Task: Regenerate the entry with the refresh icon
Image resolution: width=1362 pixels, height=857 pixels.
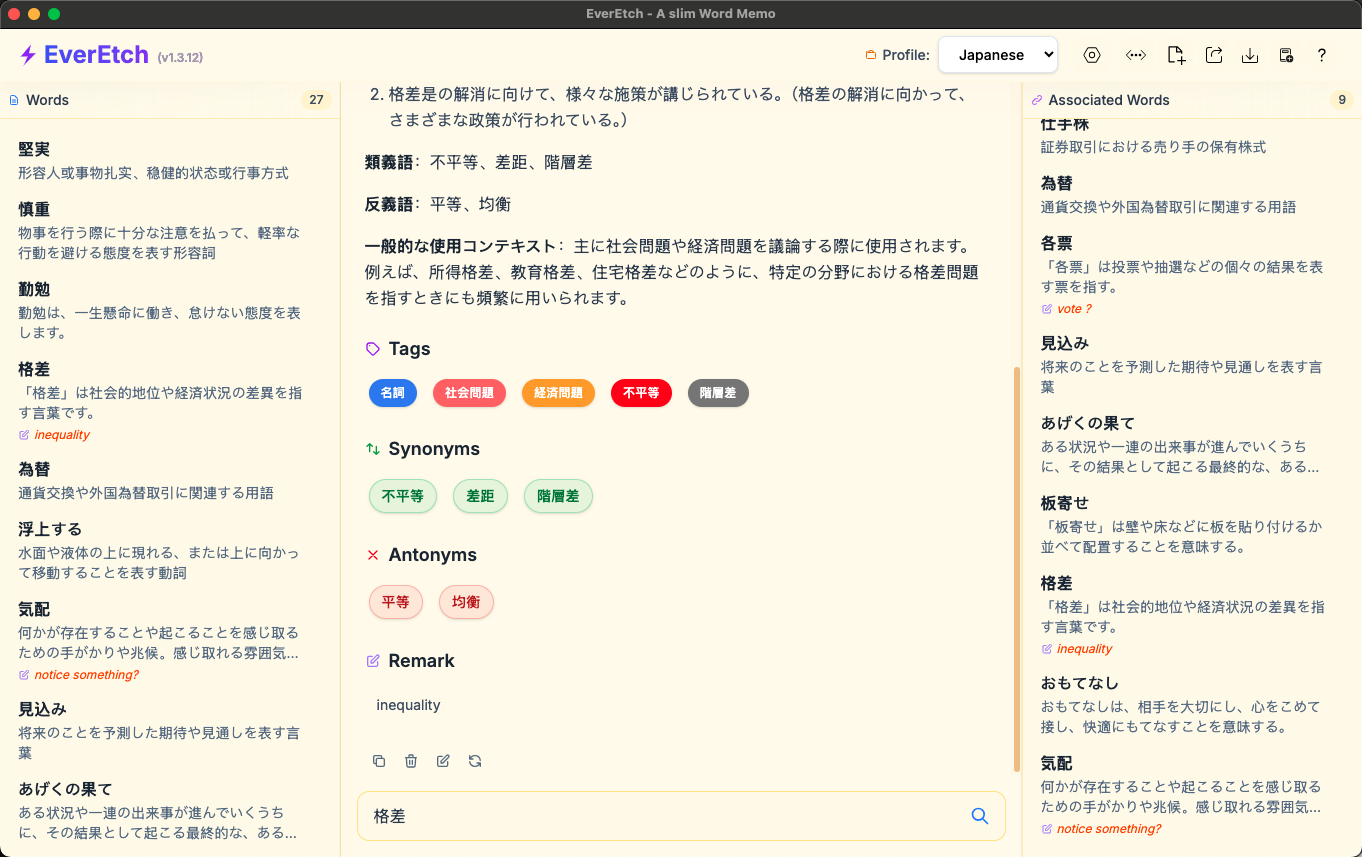Action: pyautogui.click(x=475, y=761)
